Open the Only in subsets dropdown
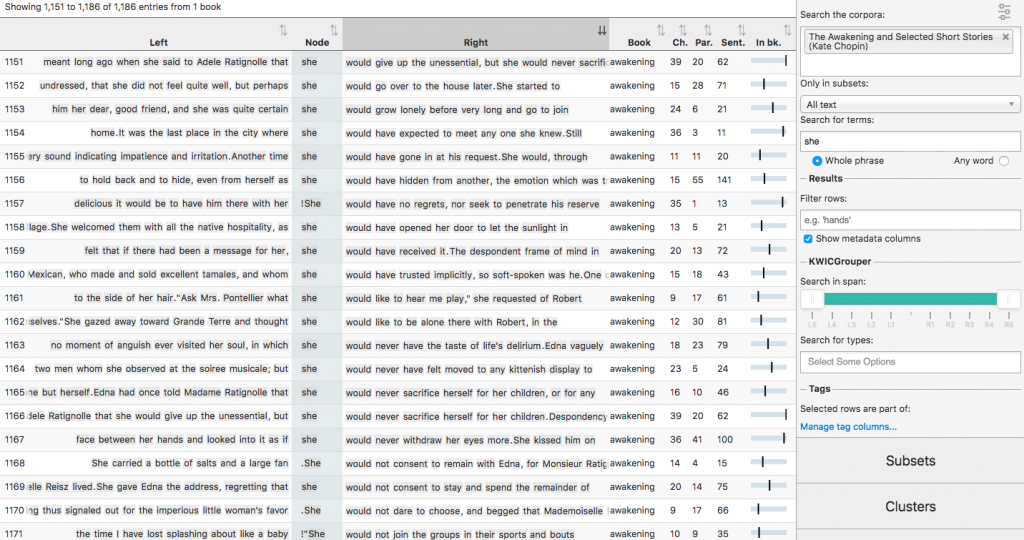Screen dimensions: 1024x540 909,104
